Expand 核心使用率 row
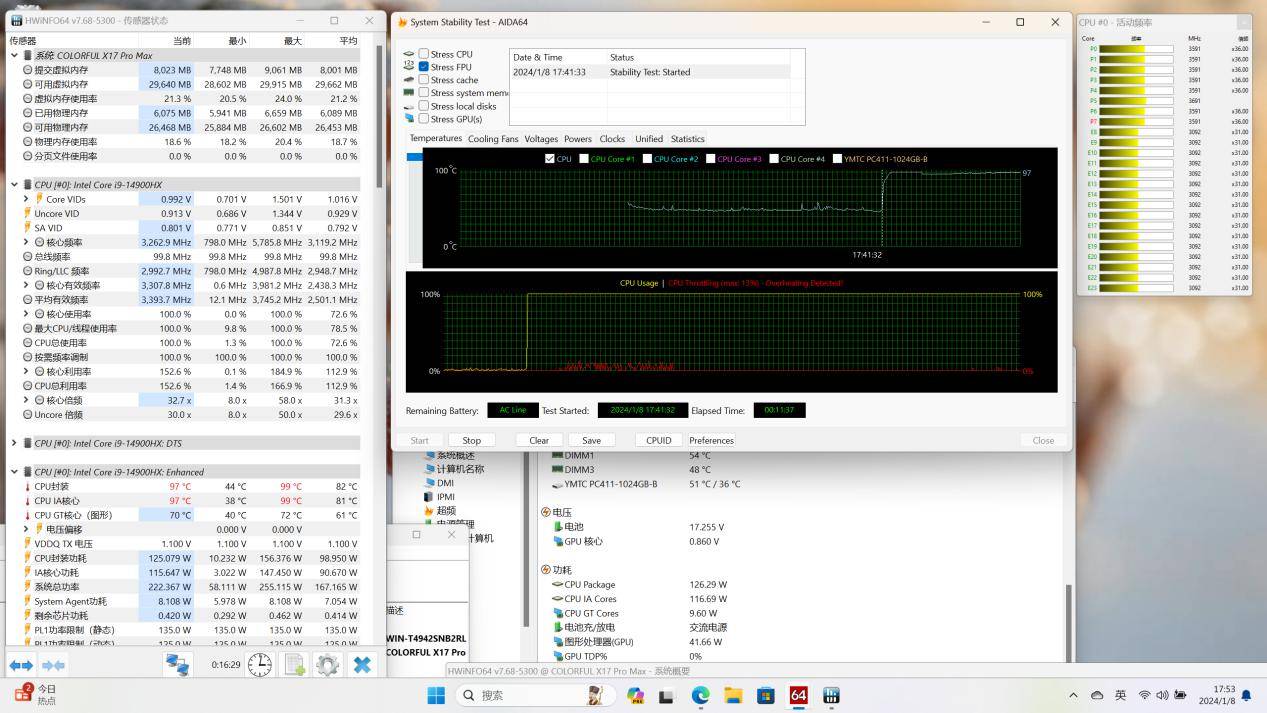Viewport: 1267px width, 713px height. click(26, 314)
